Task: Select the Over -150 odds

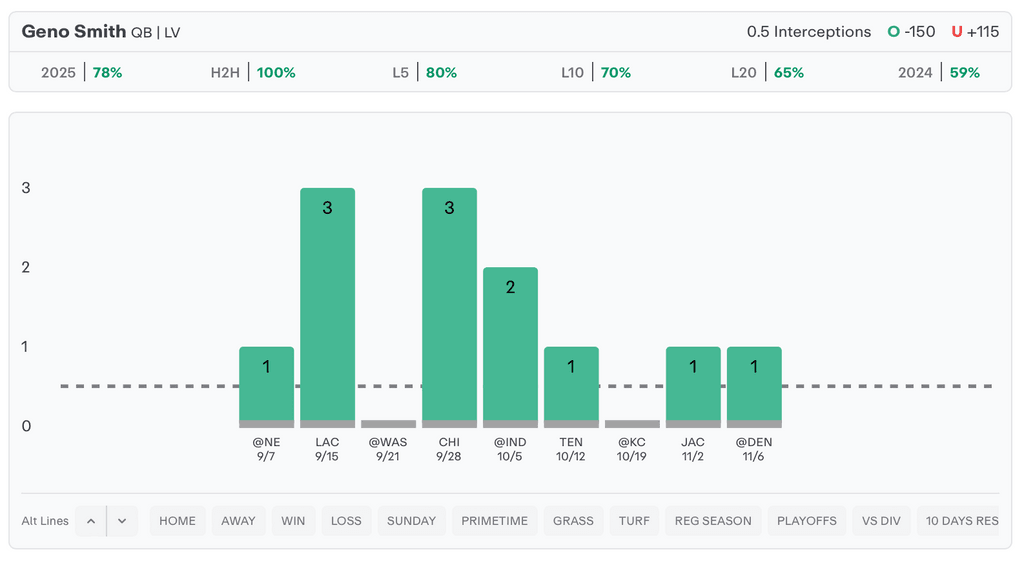Action: [911, 32]
